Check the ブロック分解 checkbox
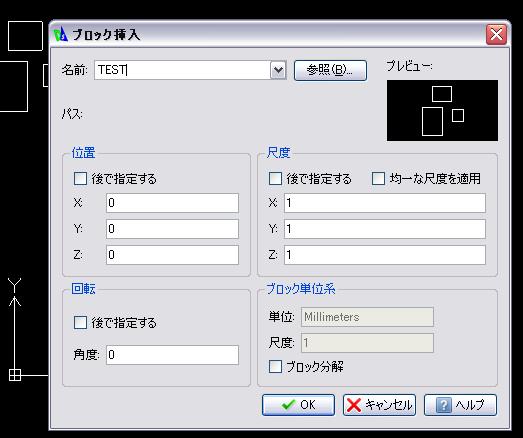The width and height of the screenshot is (523, 438). pos(275,366)
